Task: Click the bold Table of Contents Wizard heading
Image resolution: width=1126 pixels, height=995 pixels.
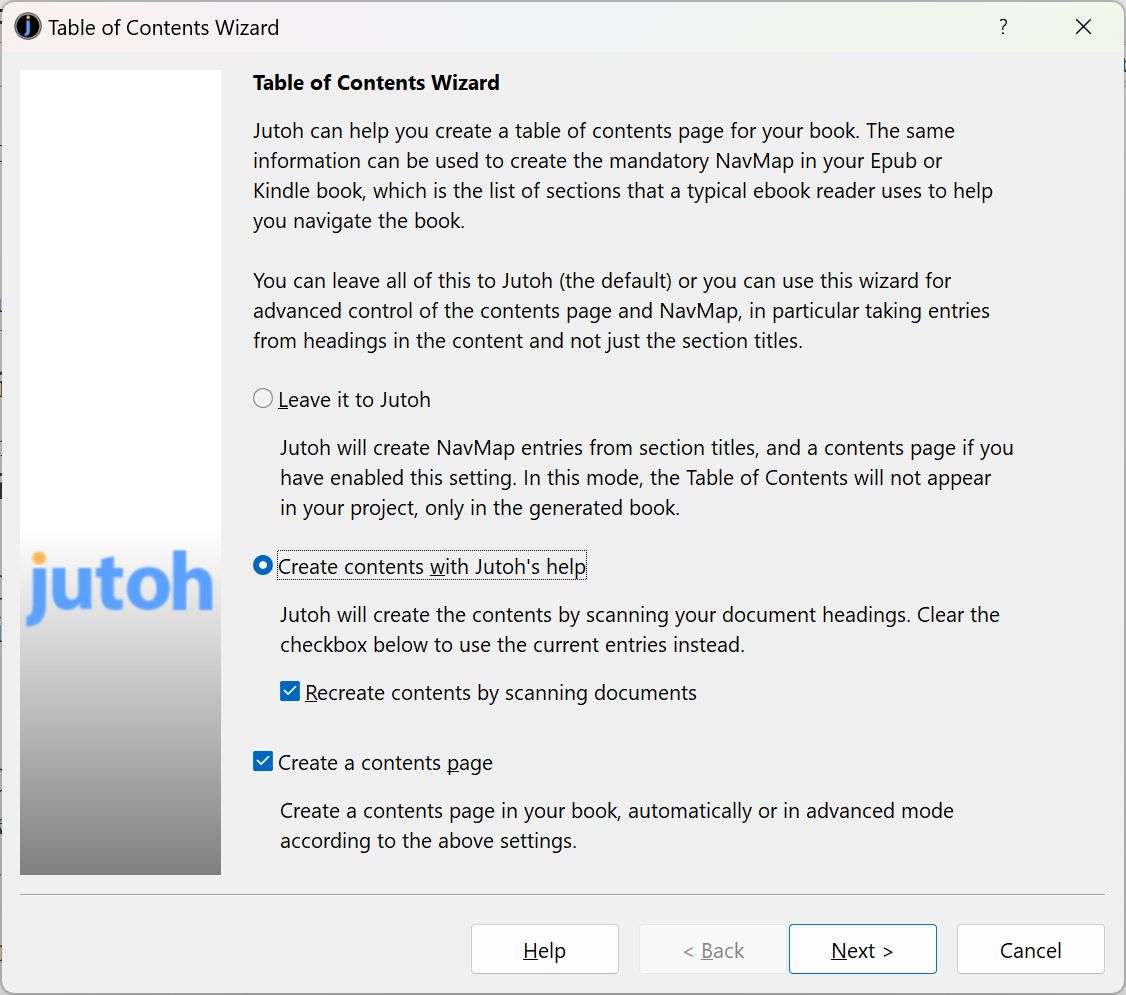Action: click(x=376, y=83)
